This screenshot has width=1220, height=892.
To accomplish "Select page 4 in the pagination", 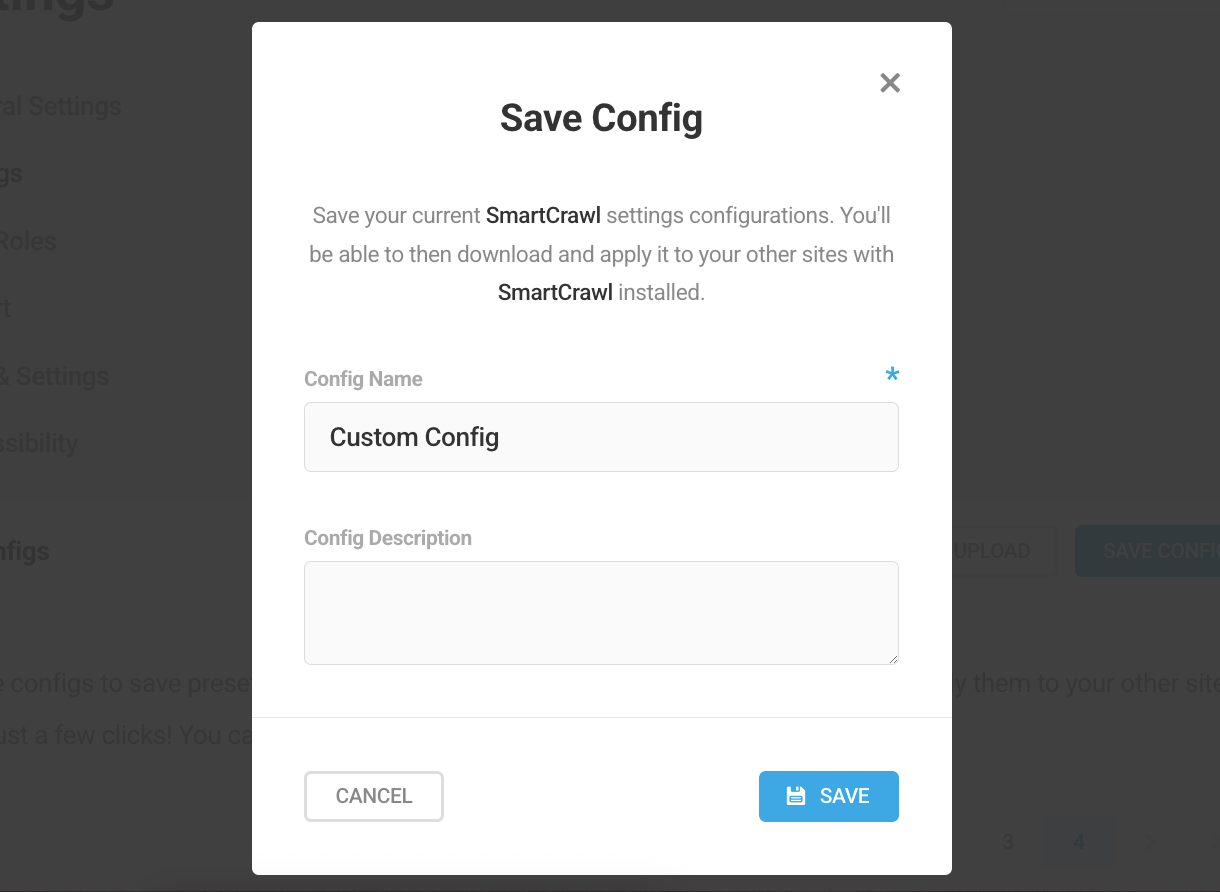I will [x=1079, y=842].
